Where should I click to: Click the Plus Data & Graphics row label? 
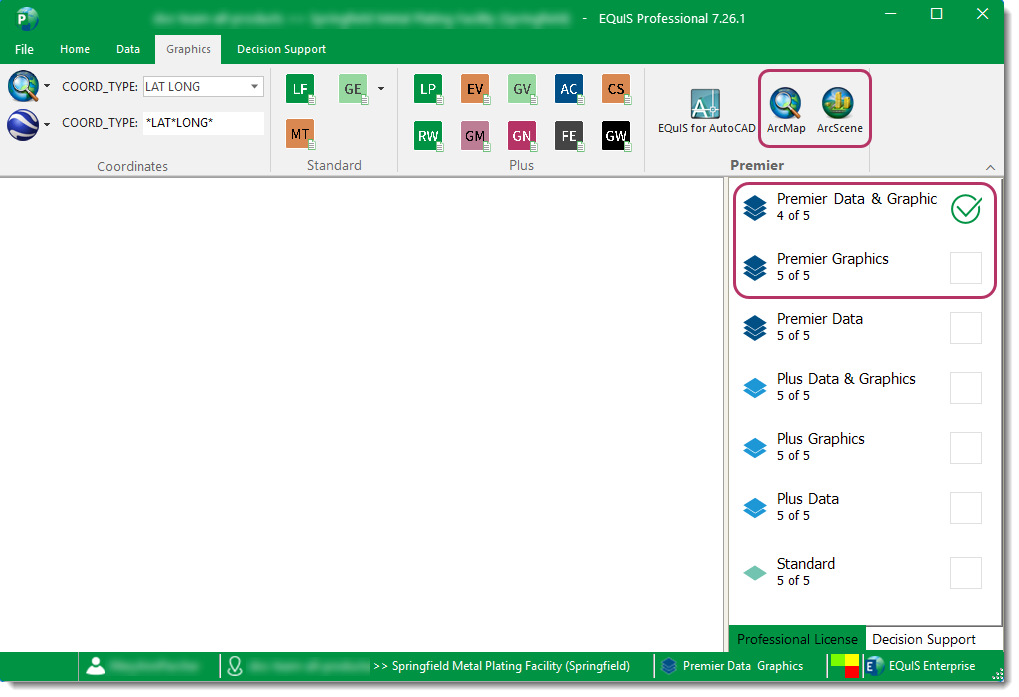(846, 379)
